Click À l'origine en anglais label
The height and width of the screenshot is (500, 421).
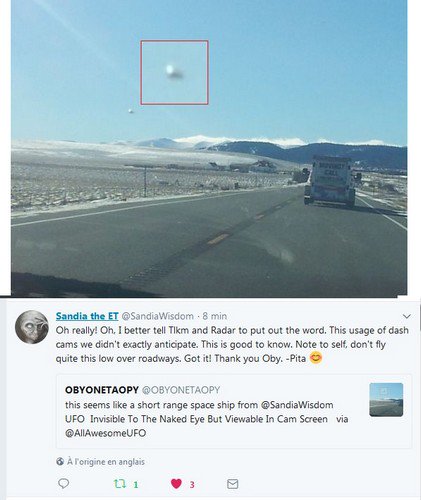[106, 462]
